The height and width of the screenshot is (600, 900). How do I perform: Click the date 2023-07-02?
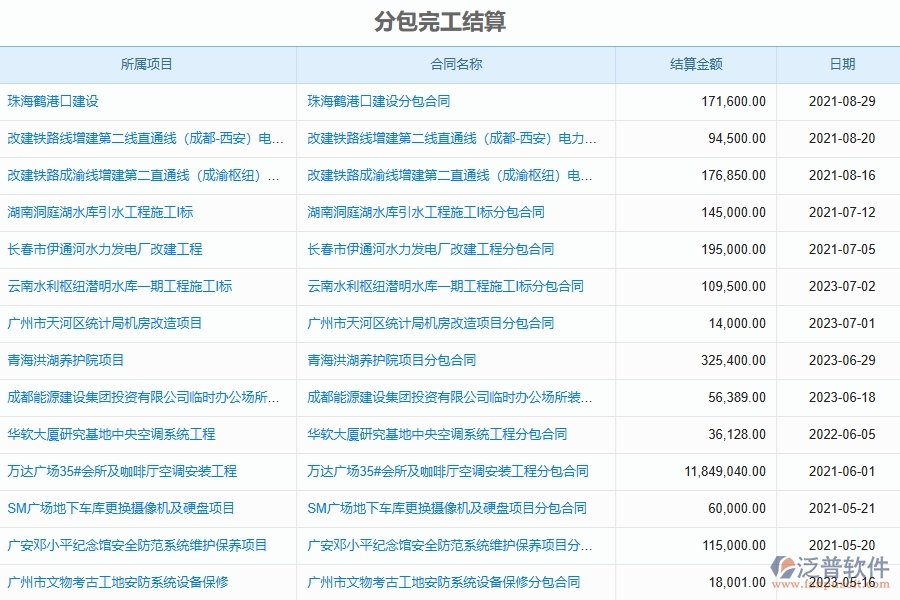(840, 286)
